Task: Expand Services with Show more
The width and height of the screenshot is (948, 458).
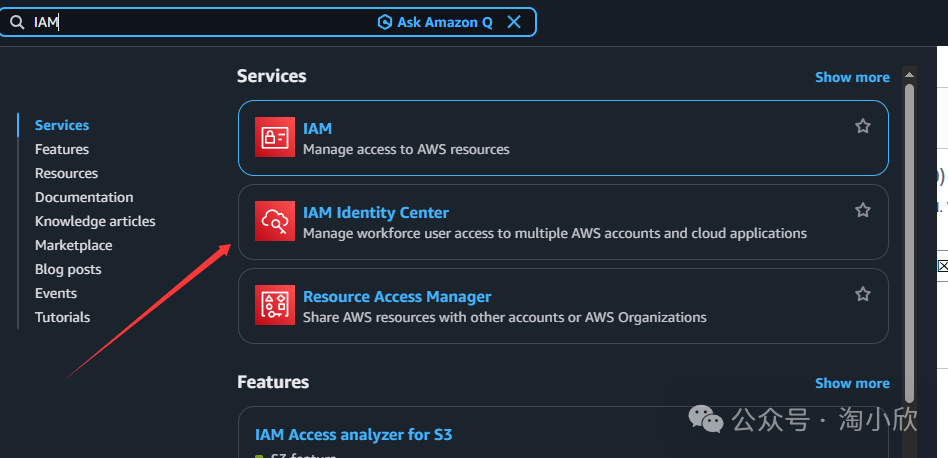Action: (852, 77)
